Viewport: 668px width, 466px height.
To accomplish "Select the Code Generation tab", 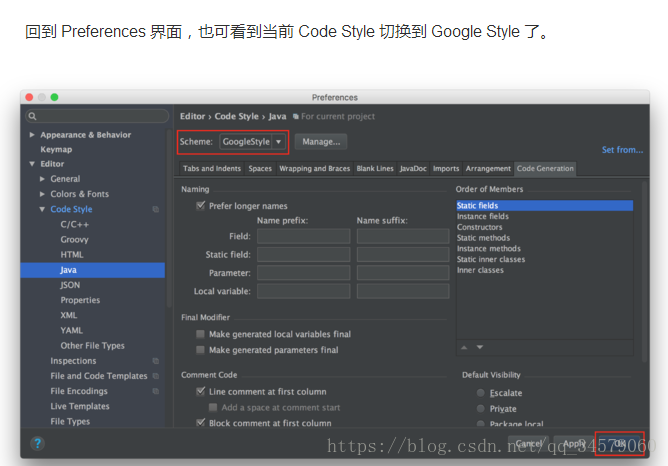I will coord(545,169).
